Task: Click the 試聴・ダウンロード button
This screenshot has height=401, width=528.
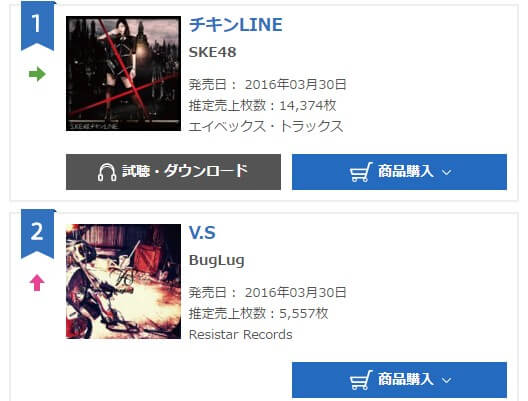Action: (173, 172)
